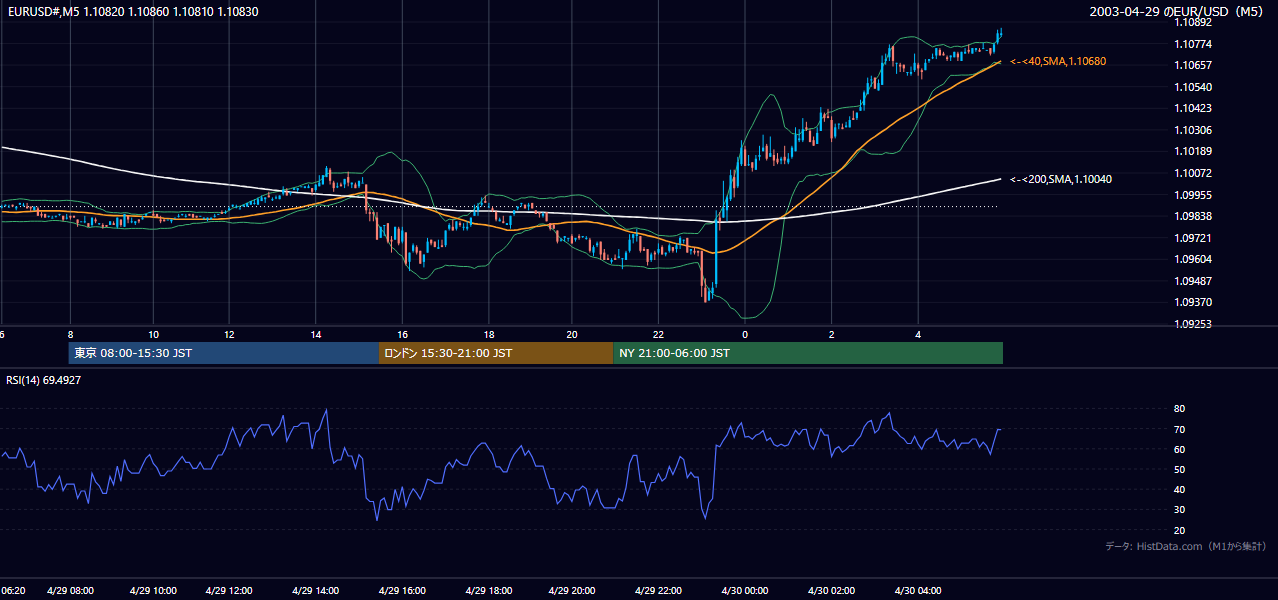Click price axis value 1.10657
This screenshot has height=600, width=1278.
1192,65
